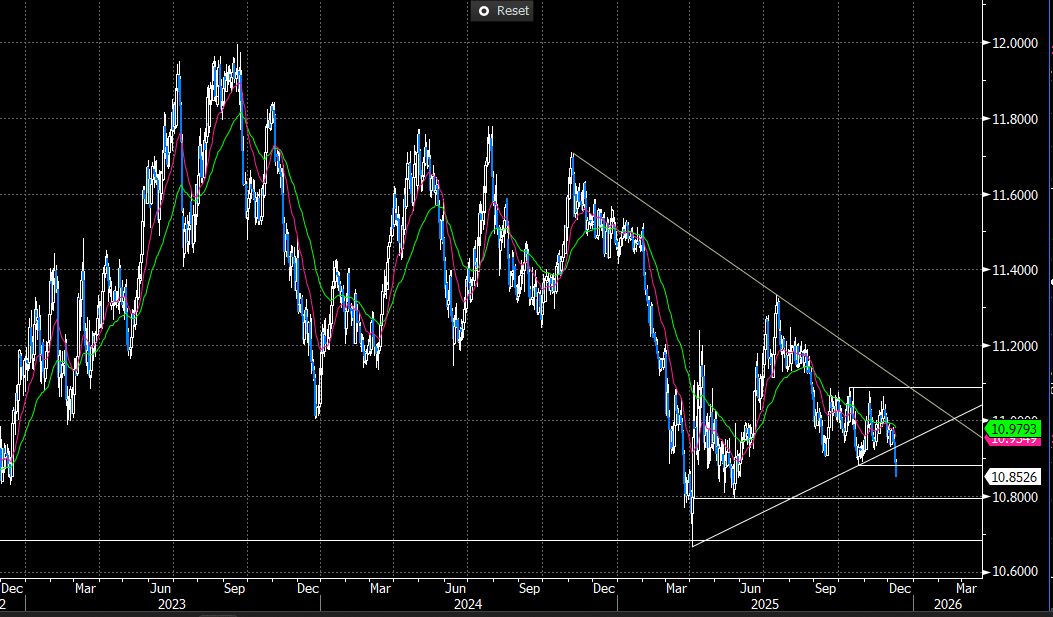Select the 10.8000 price axis label
1053x617 pixels.
pos(1016,498)
